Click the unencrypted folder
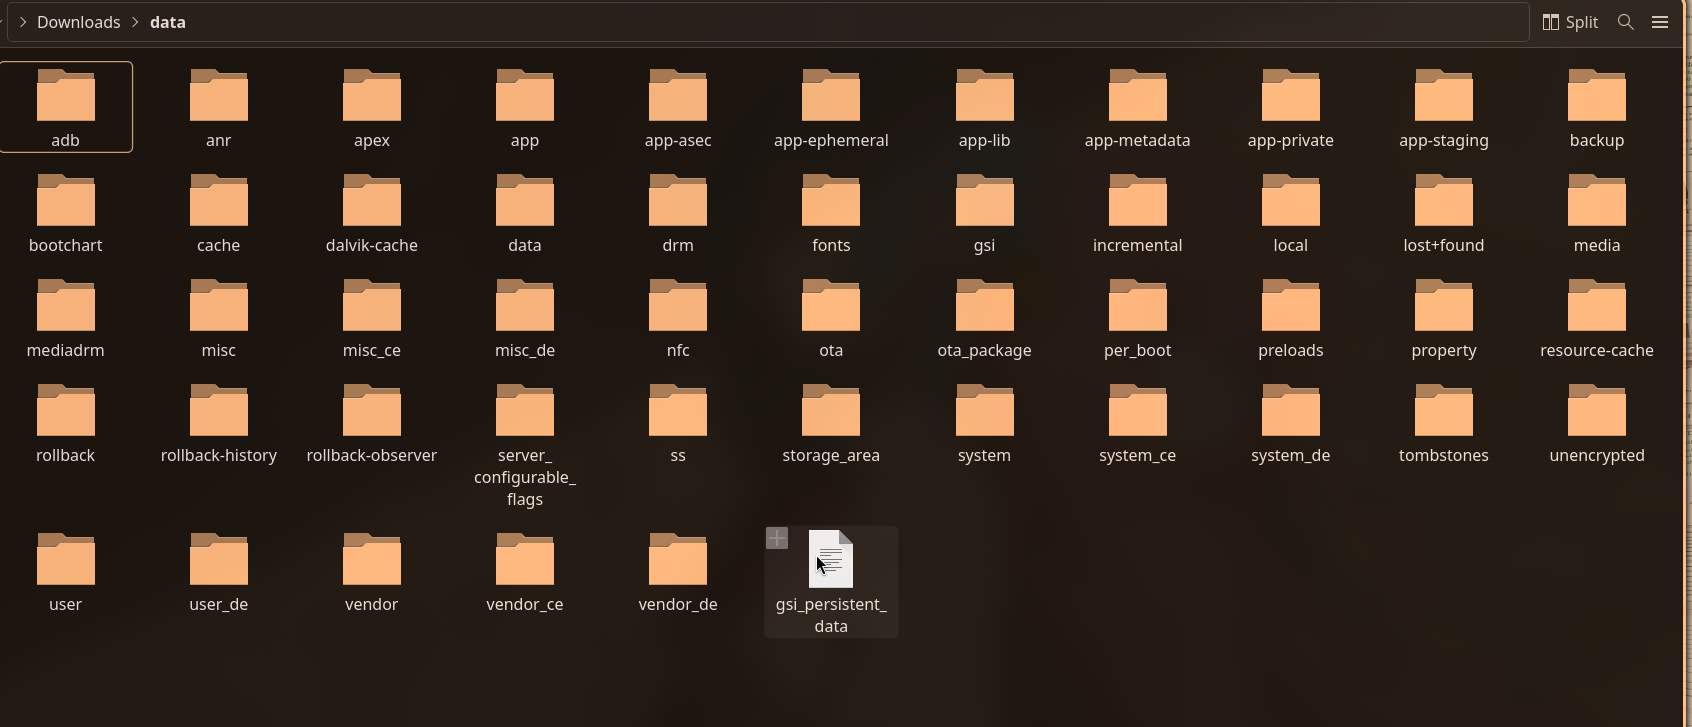The height and width of the screenshot is (727, 1692). (1597, 422)
